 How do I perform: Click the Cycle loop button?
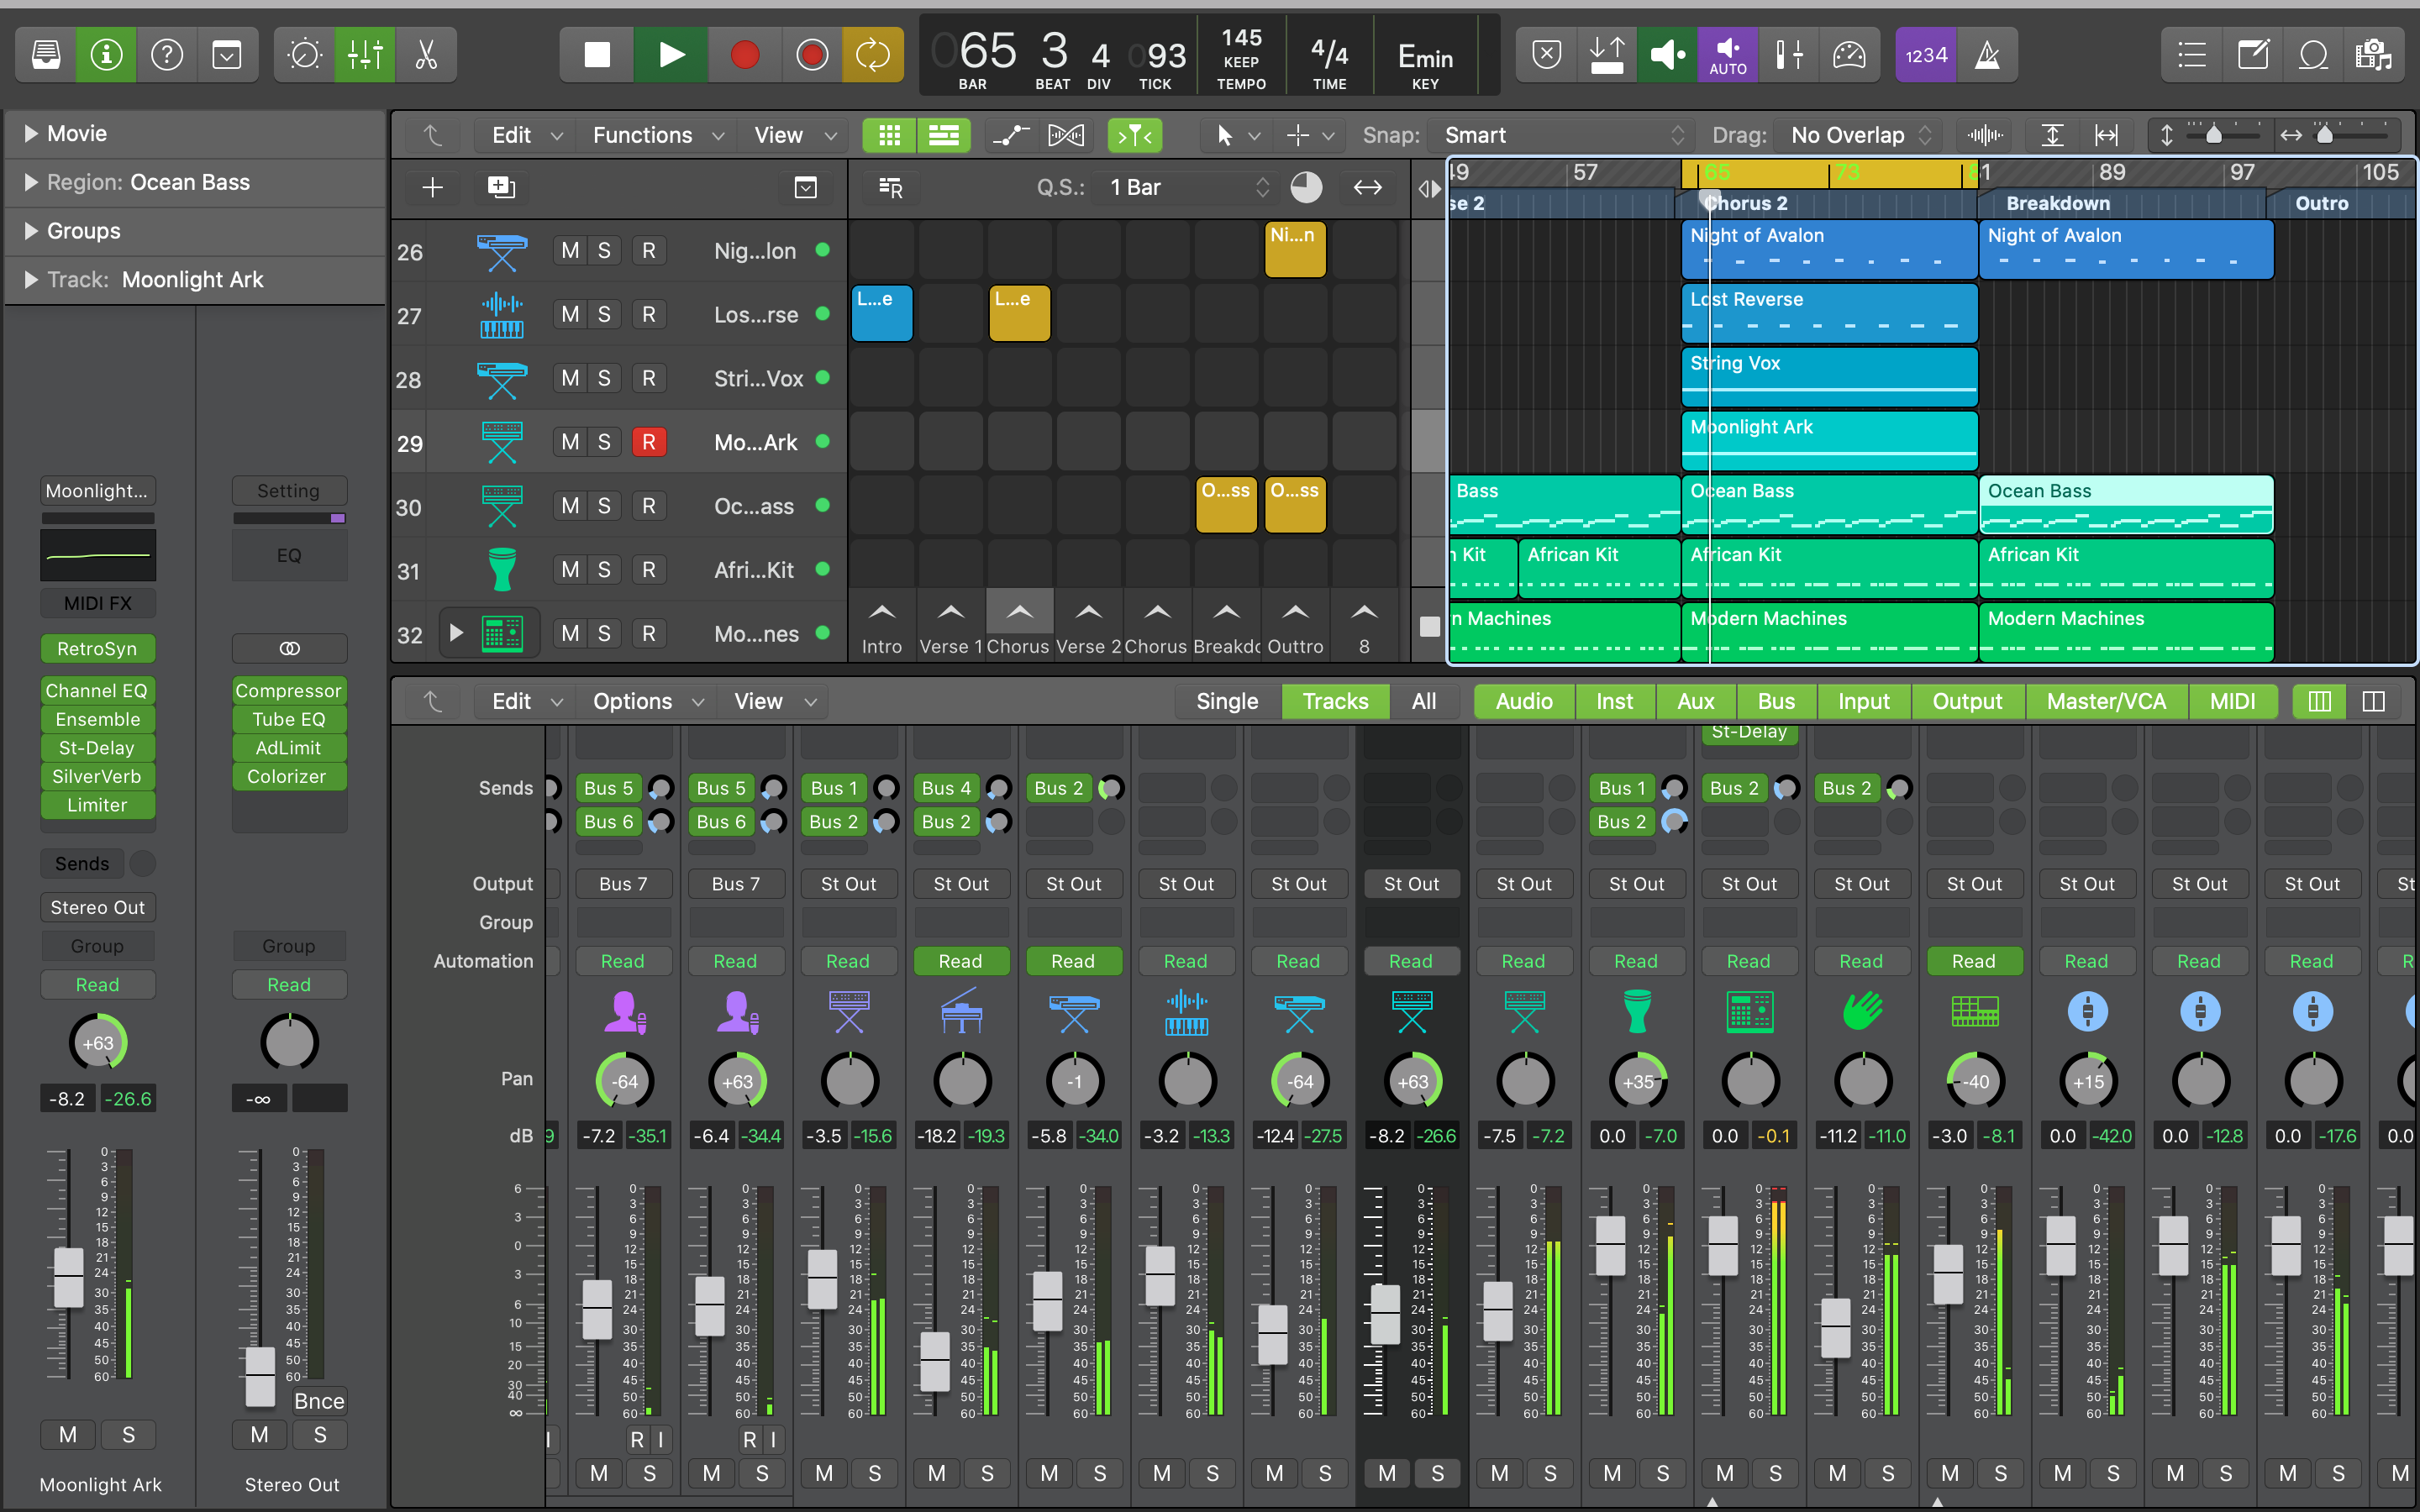(872, 54)
